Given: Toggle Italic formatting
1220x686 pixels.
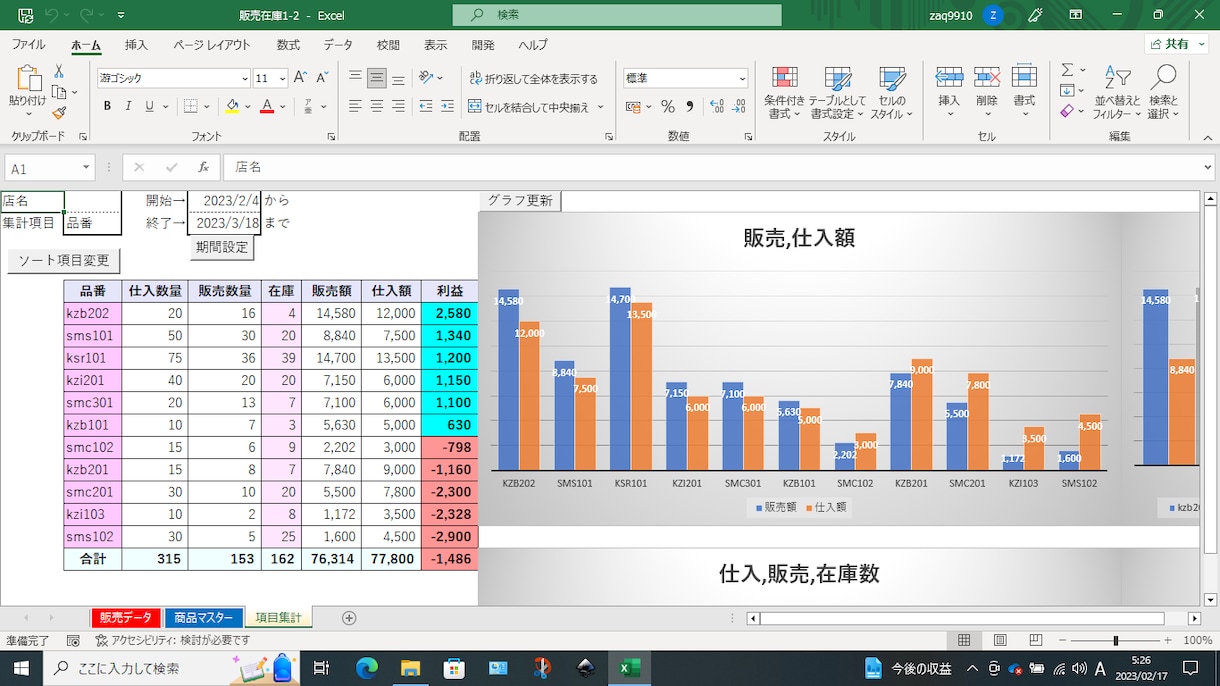Looking at the screenshot, I should tap(128, 106).
